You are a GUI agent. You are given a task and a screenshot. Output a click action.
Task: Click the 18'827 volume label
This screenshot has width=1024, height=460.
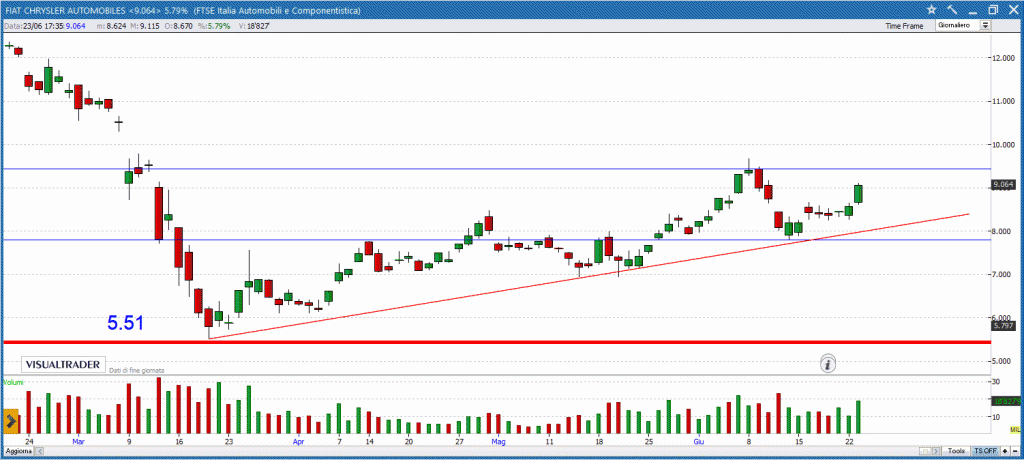1004,401
